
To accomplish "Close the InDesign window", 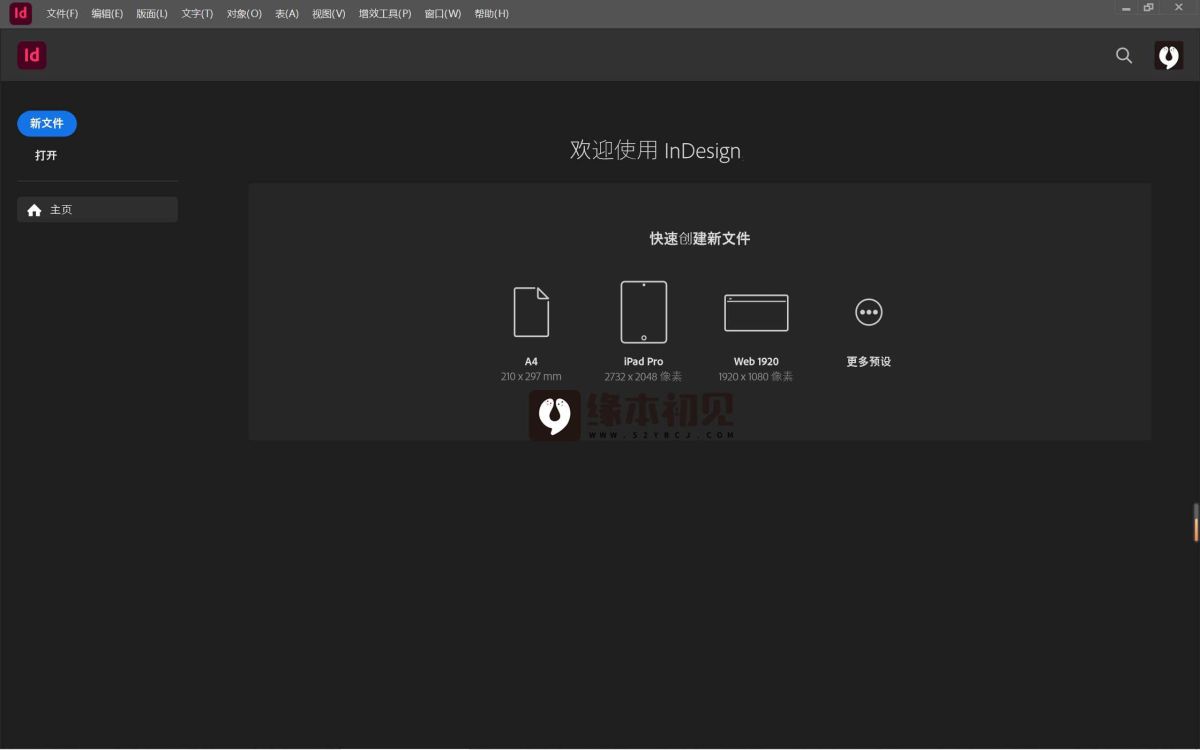I will [1178, 8].
